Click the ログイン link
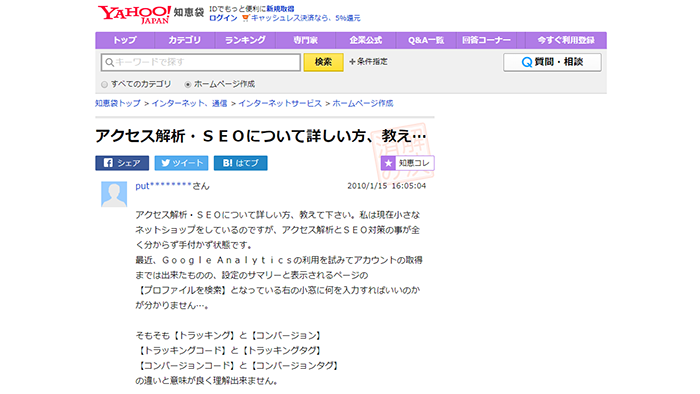The image size is (700, 394). click(x=223, y=18)
